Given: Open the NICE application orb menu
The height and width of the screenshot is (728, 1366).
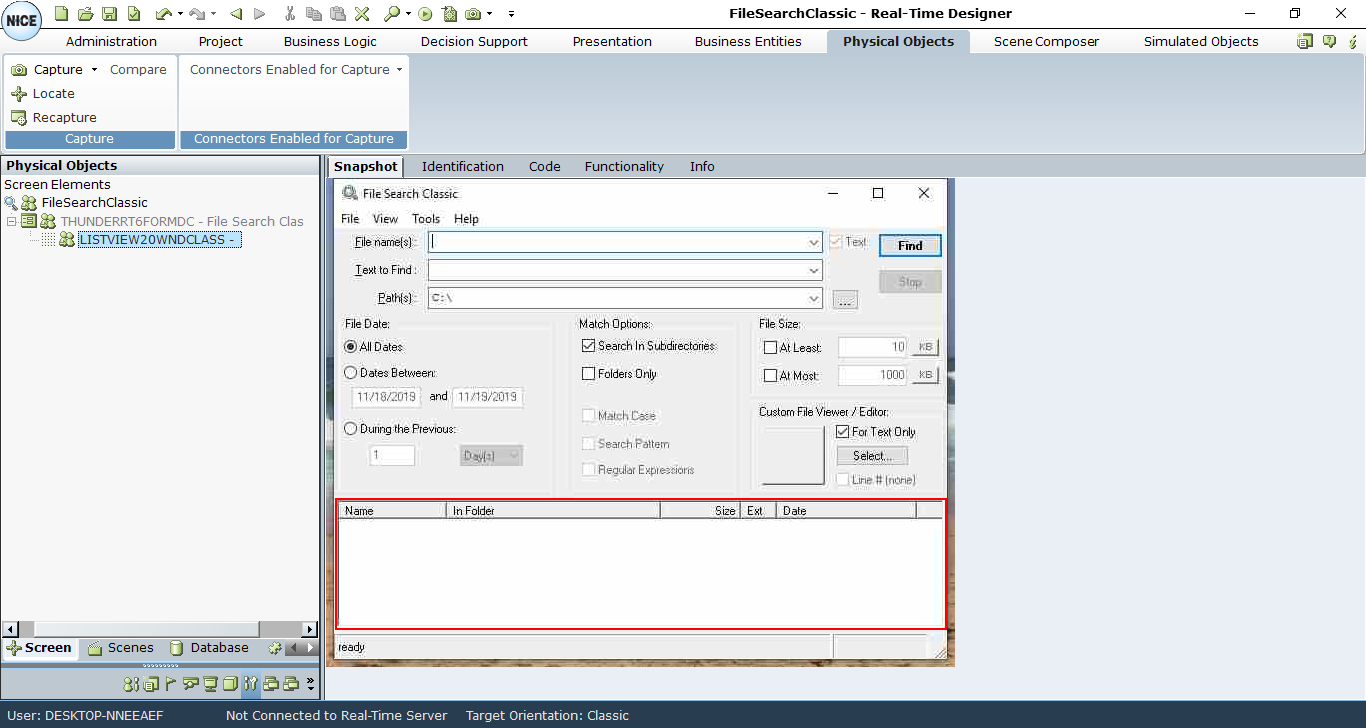Looking at the screenshot, I should click(22, 21).
